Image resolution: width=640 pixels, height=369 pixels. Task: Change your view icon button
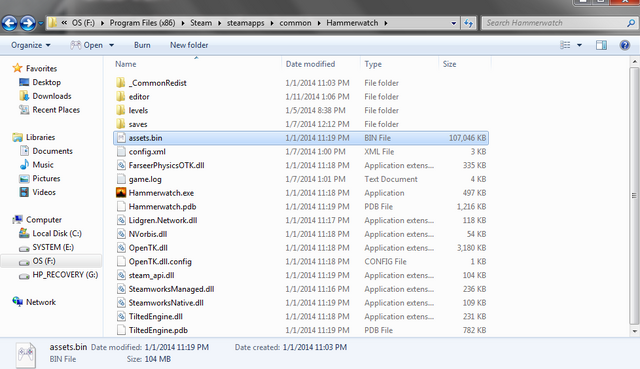tap(565, 45)
